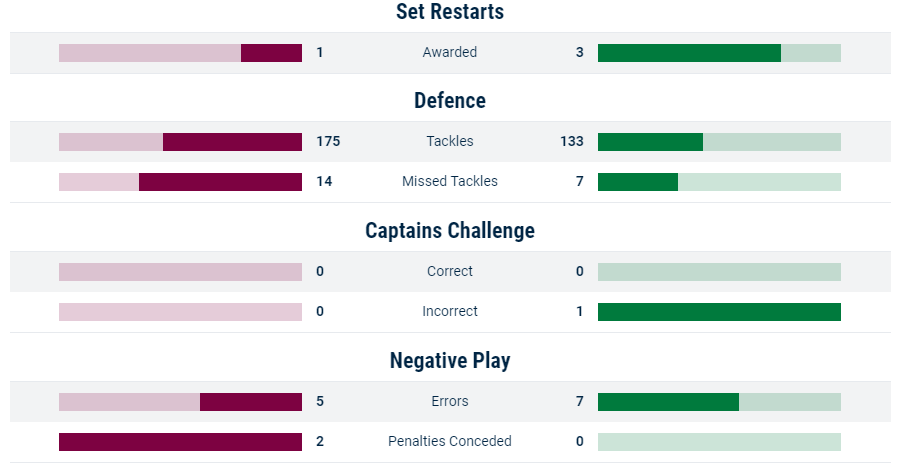Open the Defence section heading

pos(450,100)
